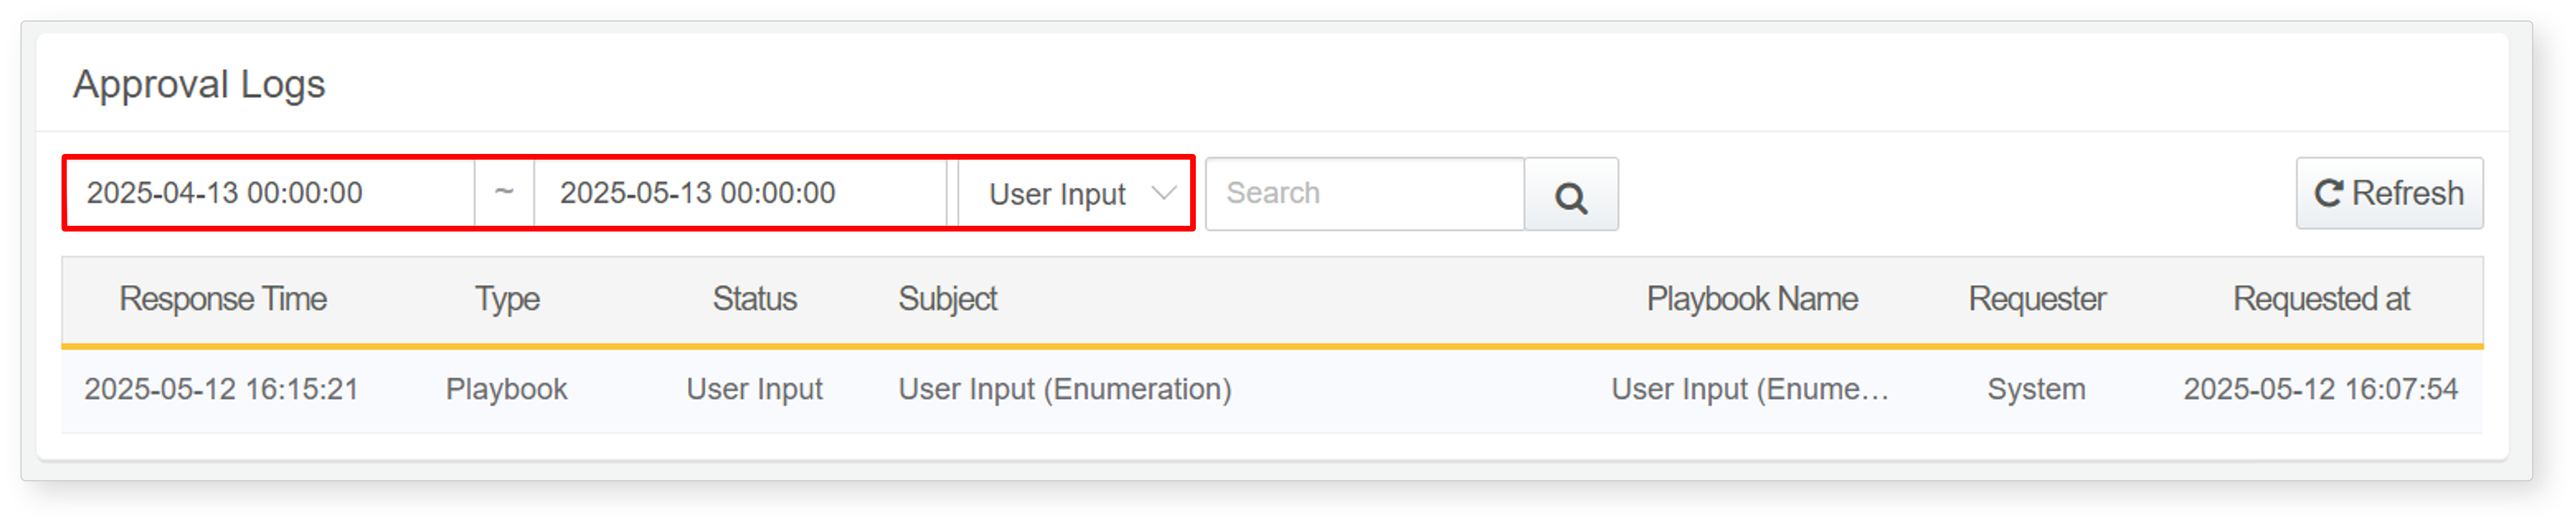The image size is (2576, 524).
Task: Click the Approval Logs panel title
Action: coord(199,84)
